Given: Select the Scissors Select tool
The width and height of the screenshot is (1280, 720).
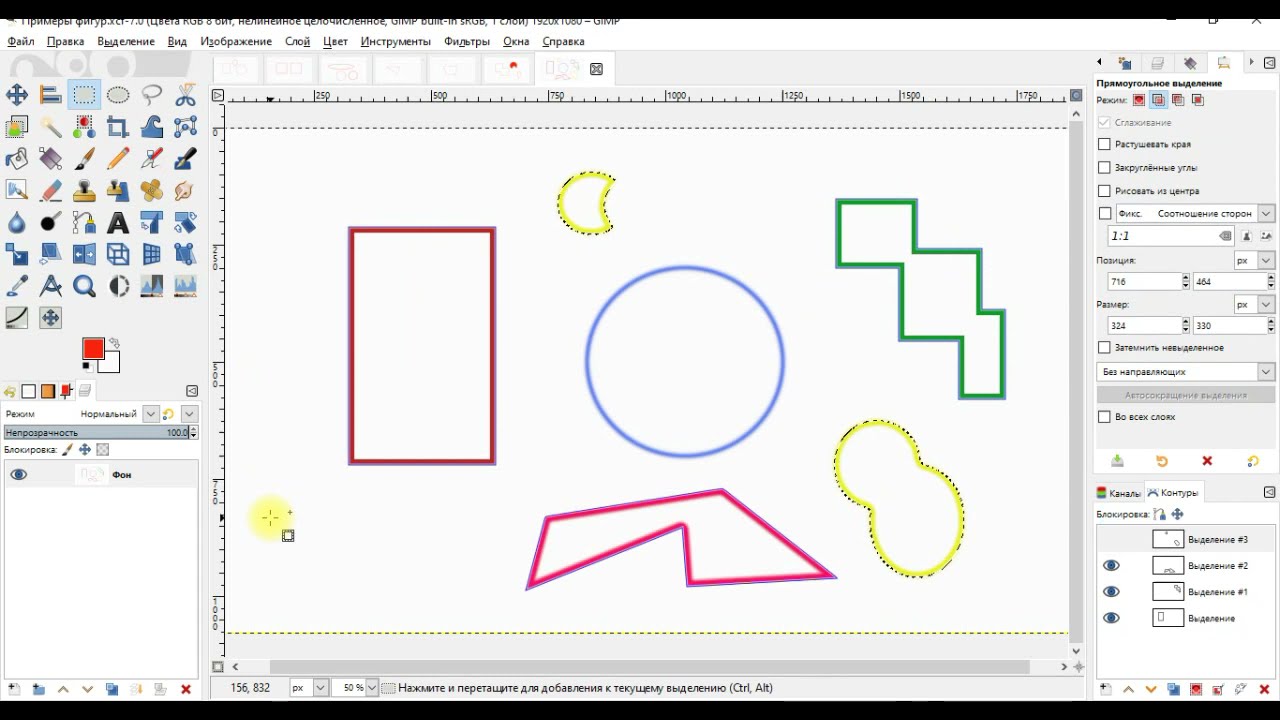Looking at the screenshot, I should [185, 95].
